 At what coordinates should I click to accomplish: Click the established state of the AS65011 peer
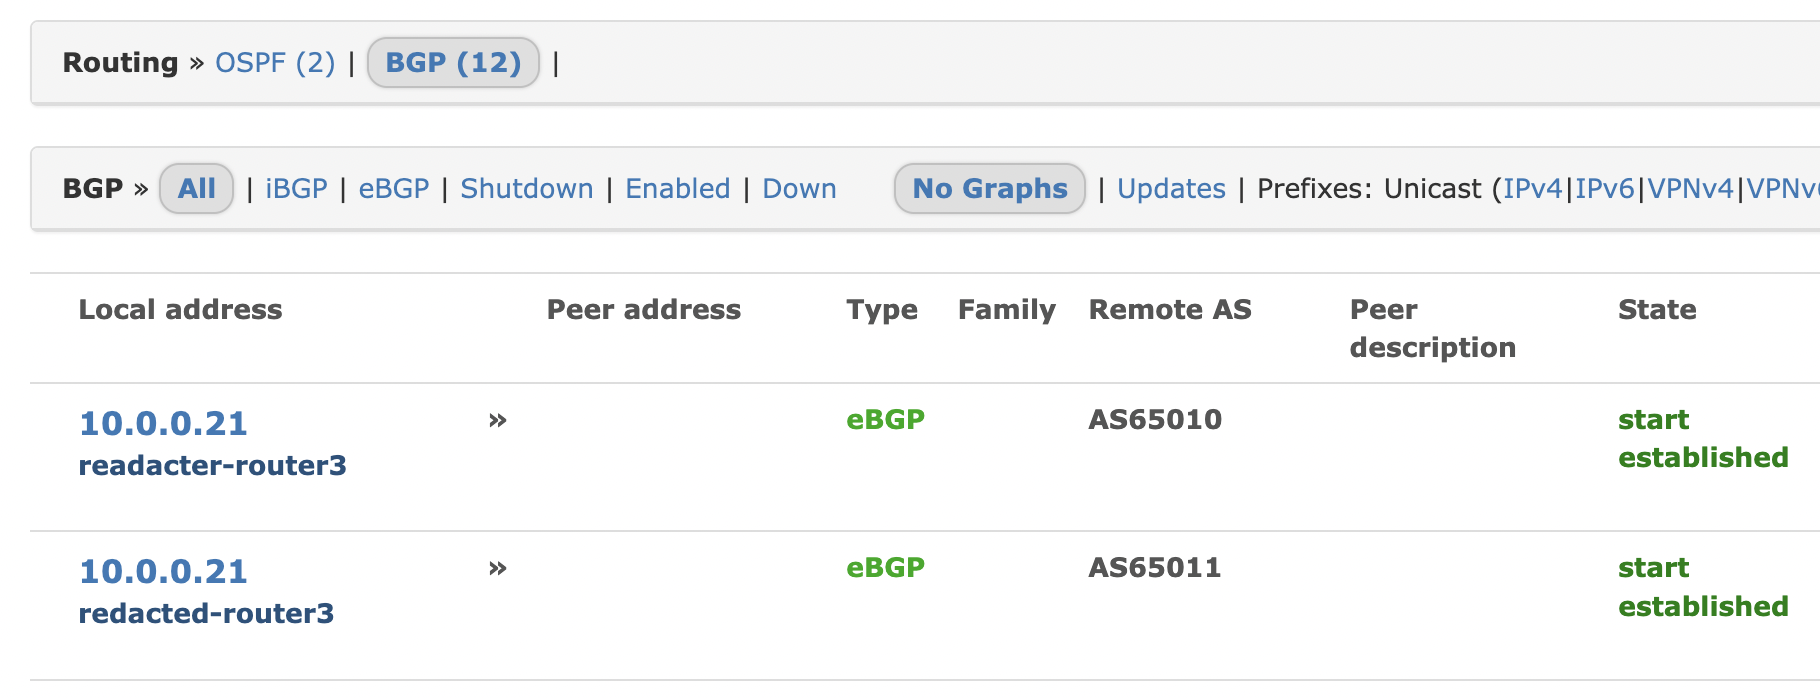tap(1703, 606)
